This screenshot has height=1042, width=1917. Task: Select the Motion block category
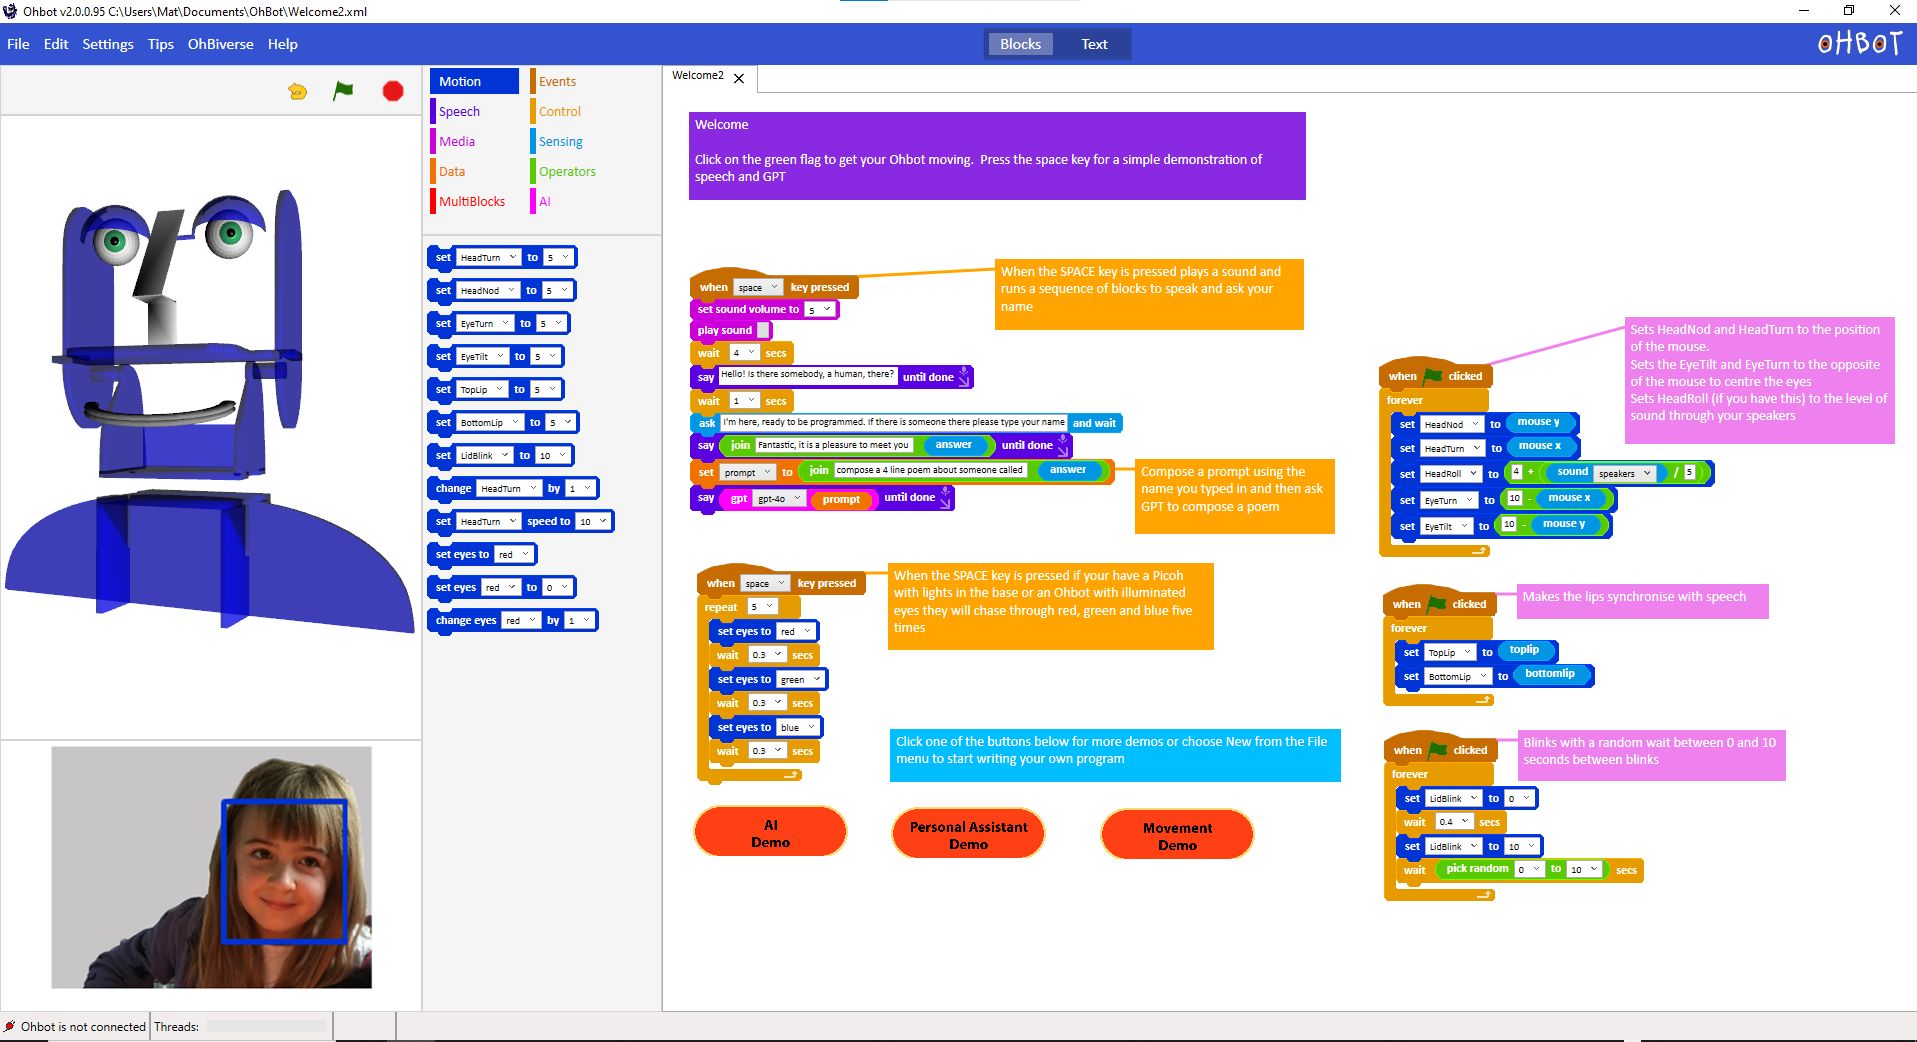coord(475,81)
